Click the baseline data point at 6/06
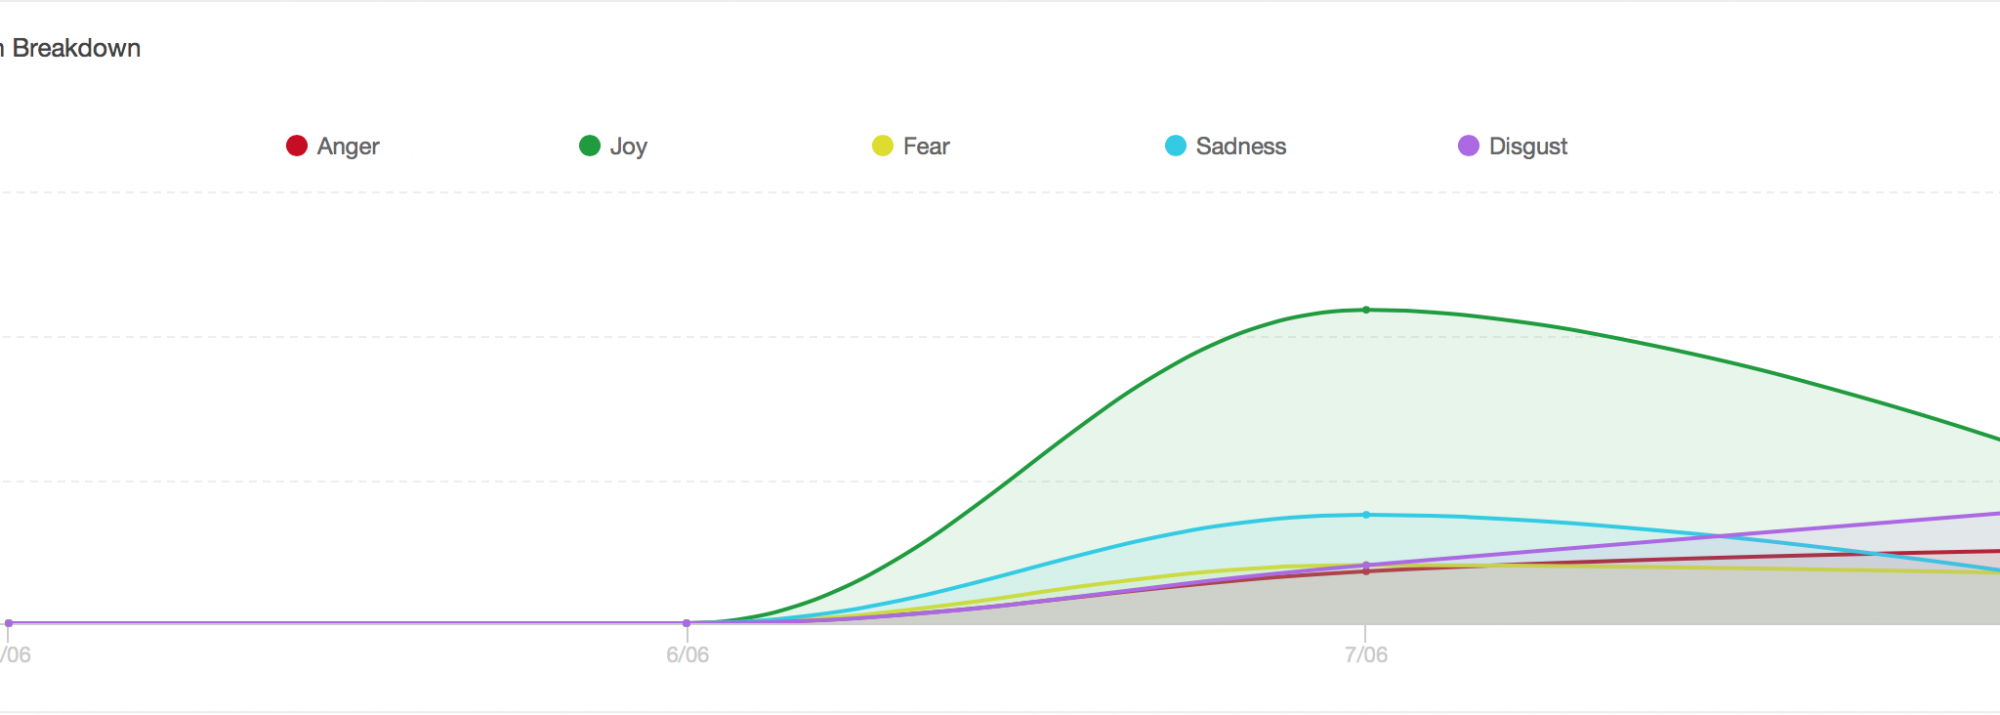This screenshot has height=715, width=2000. [686, 623]
